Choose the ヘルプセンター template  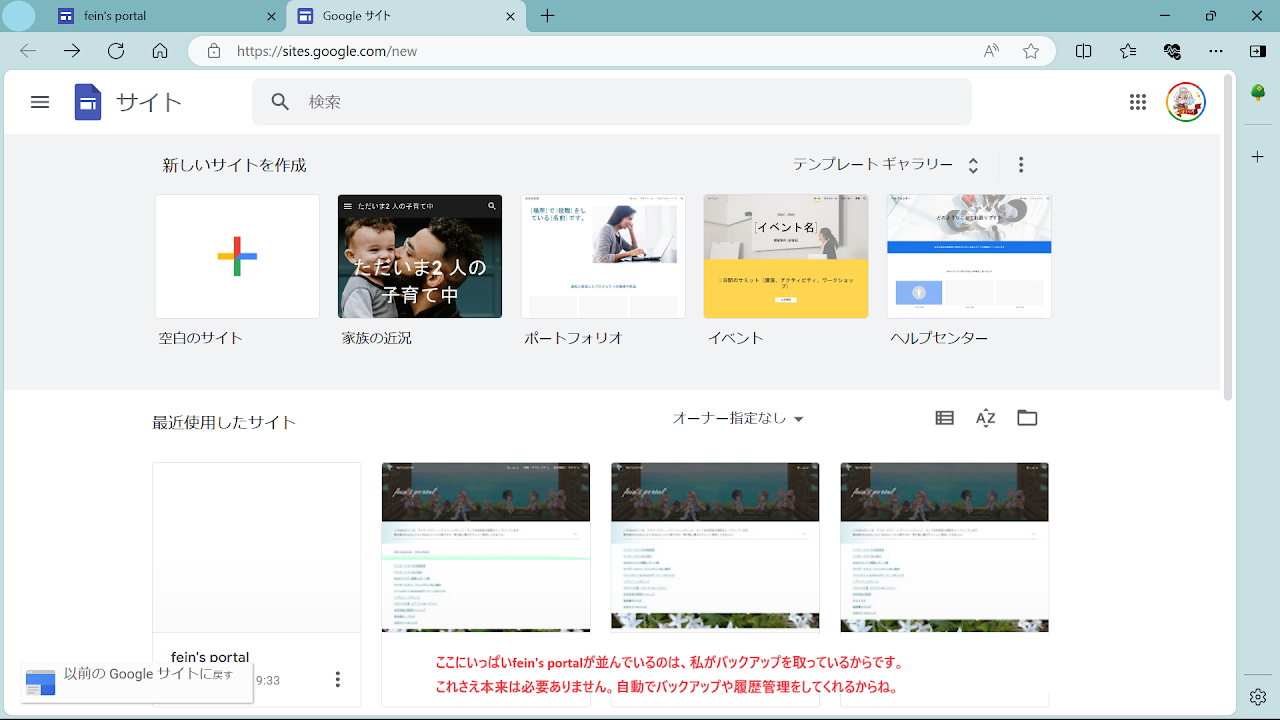969,256
